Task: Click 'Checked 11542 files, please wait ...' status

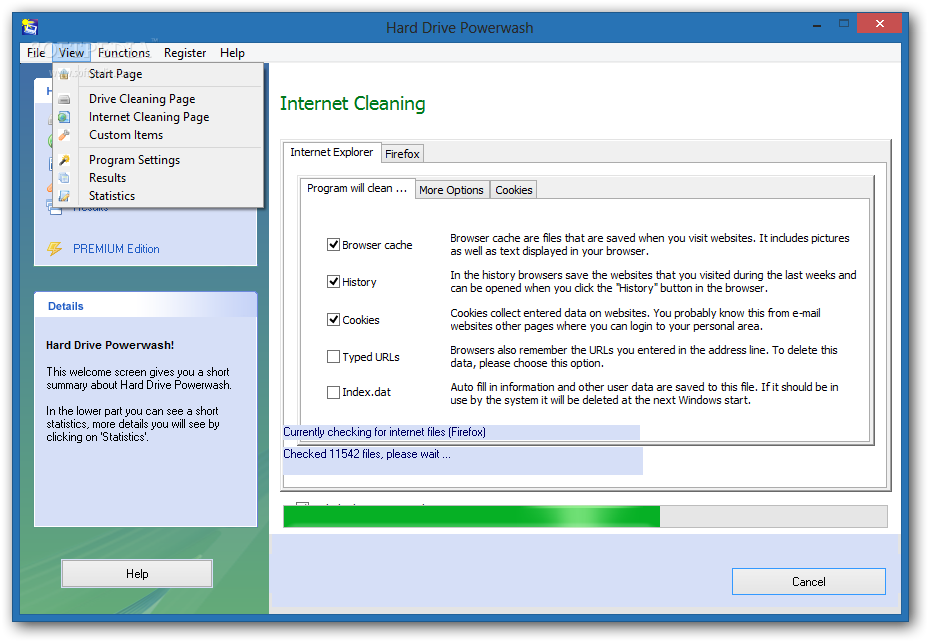Action: point(367,454)
